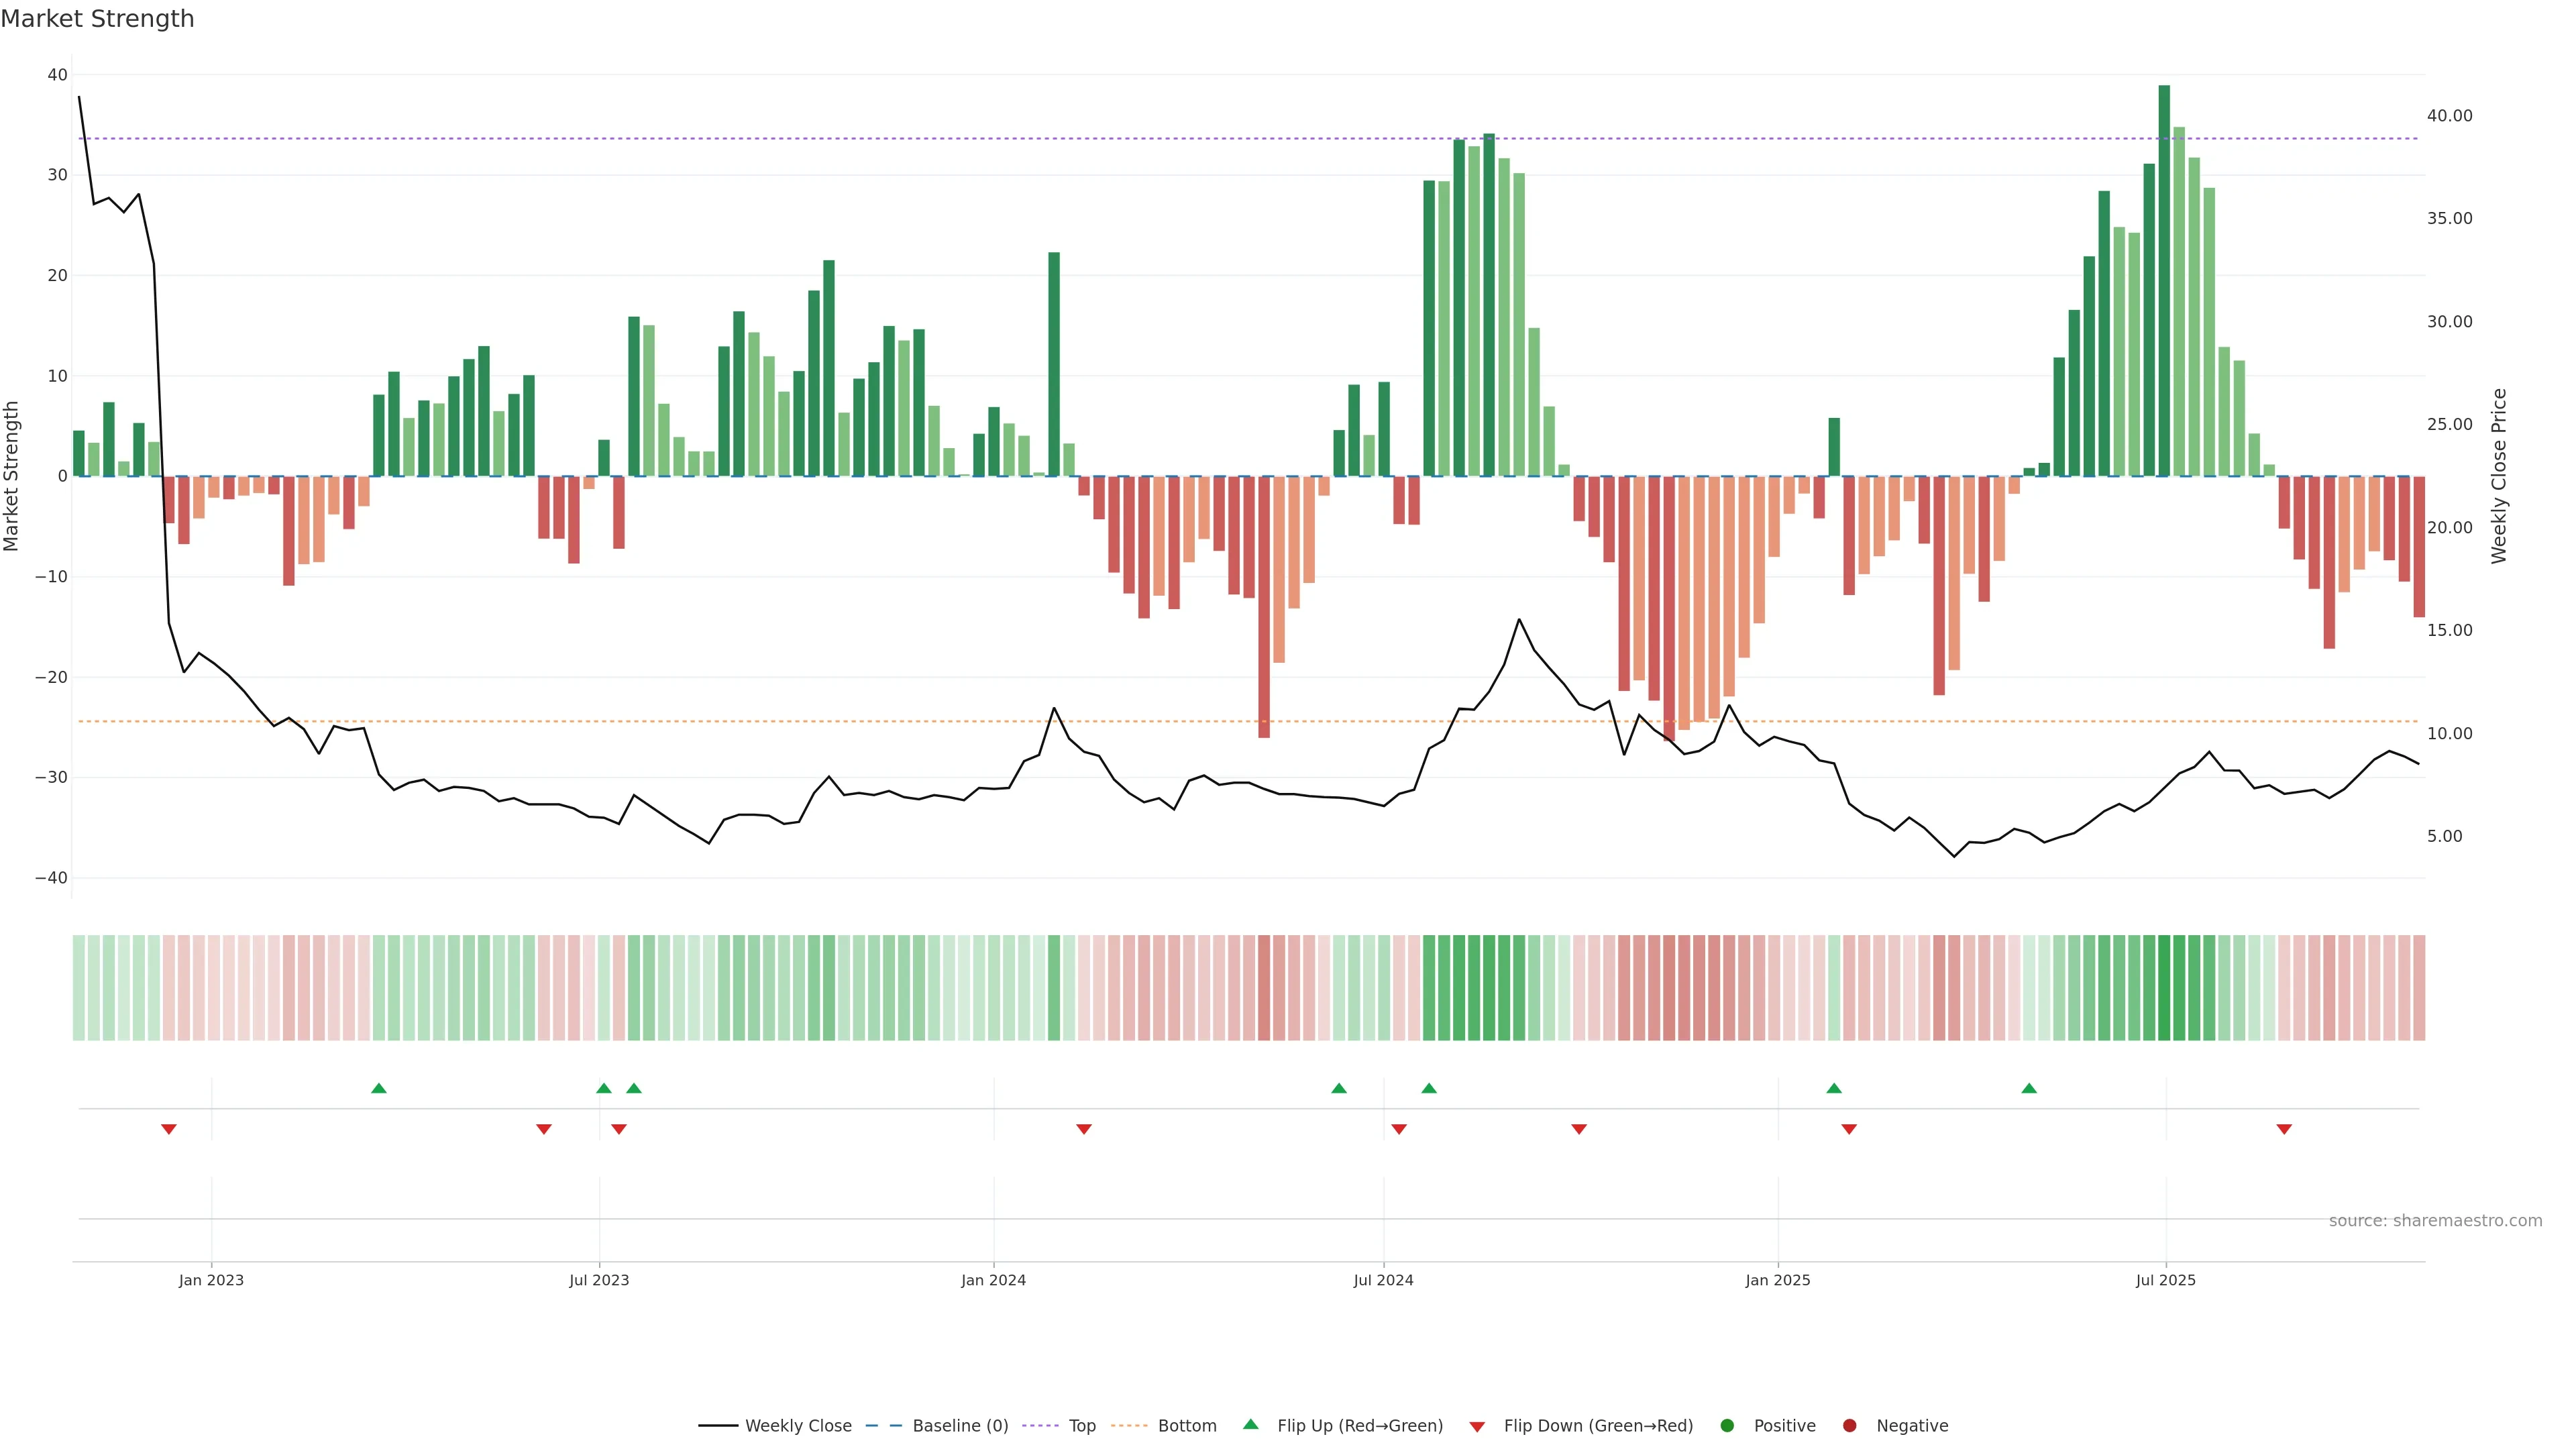Click the last red flip-down marker after Jul 2025
Screen dimensions: 2576x1449
tap(2284, 1129)
